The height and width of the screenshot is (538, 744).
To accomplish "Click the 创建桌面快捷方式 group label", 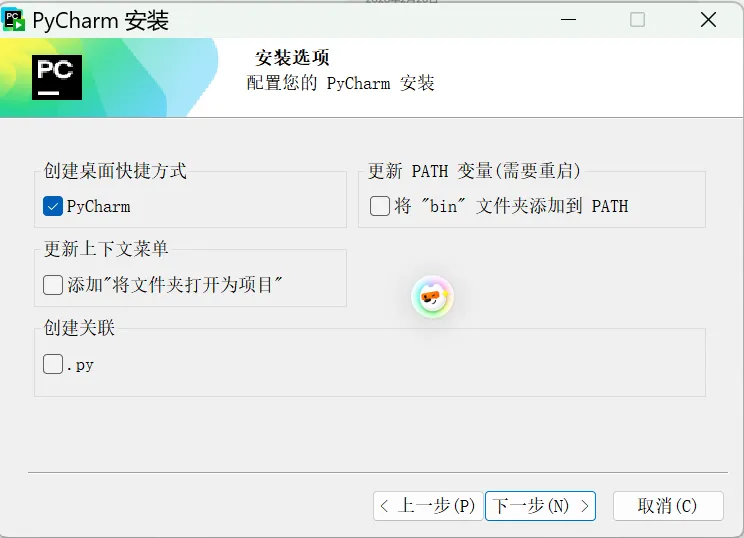I will pos(115,171).
